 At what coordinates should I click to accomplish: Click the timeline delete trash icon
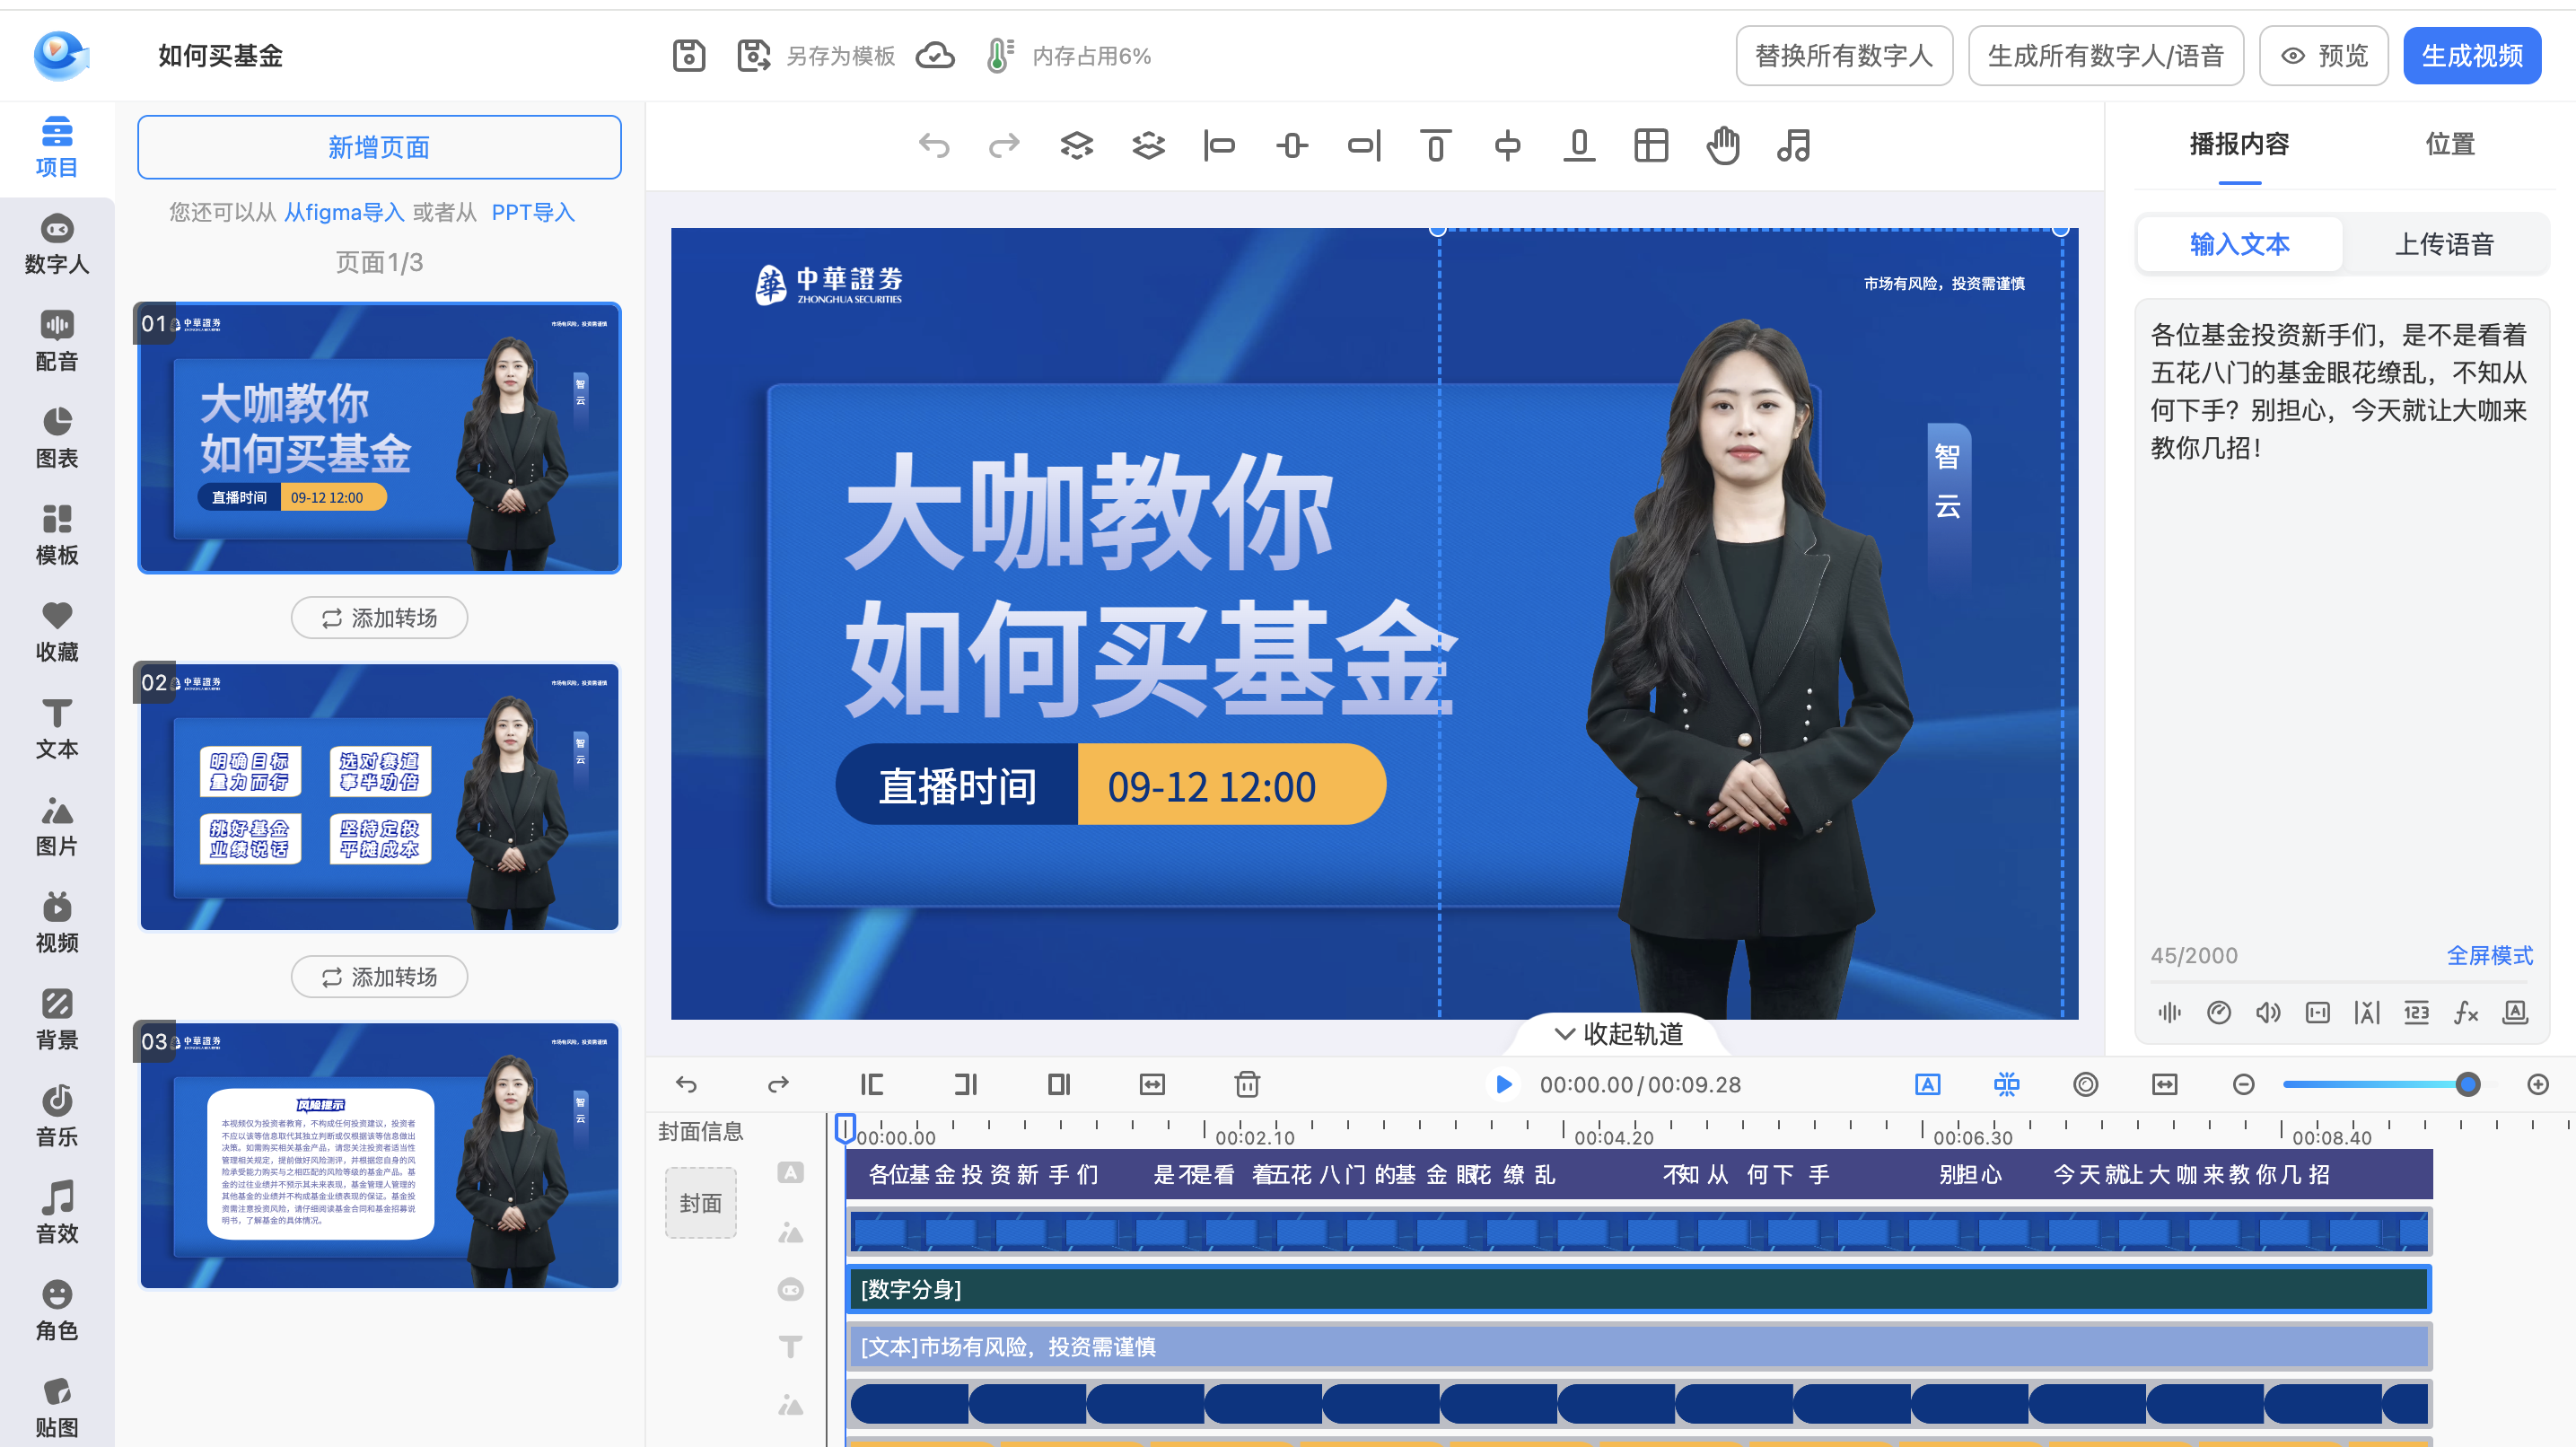tap(1247, 1084)
